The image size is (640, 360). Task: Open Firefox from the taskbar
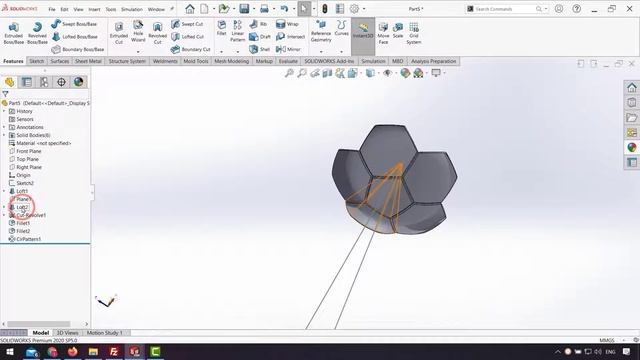73,351
